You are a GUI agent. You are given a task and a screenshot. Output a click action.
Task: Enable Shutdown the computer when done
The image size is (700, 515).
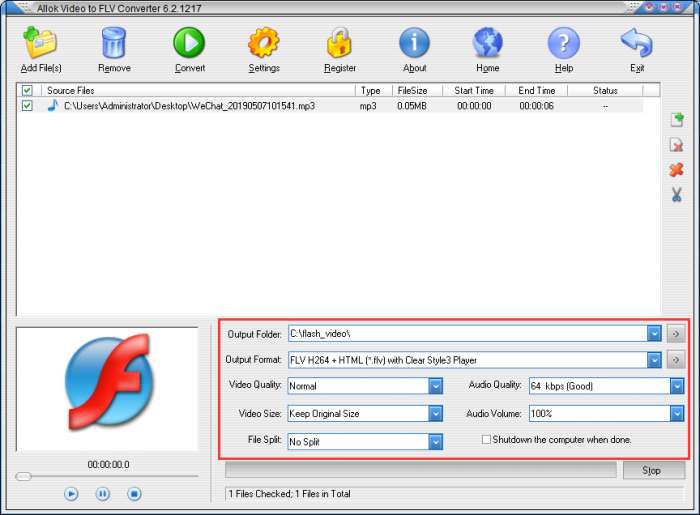pyautogui.click(x=486, y=440)
